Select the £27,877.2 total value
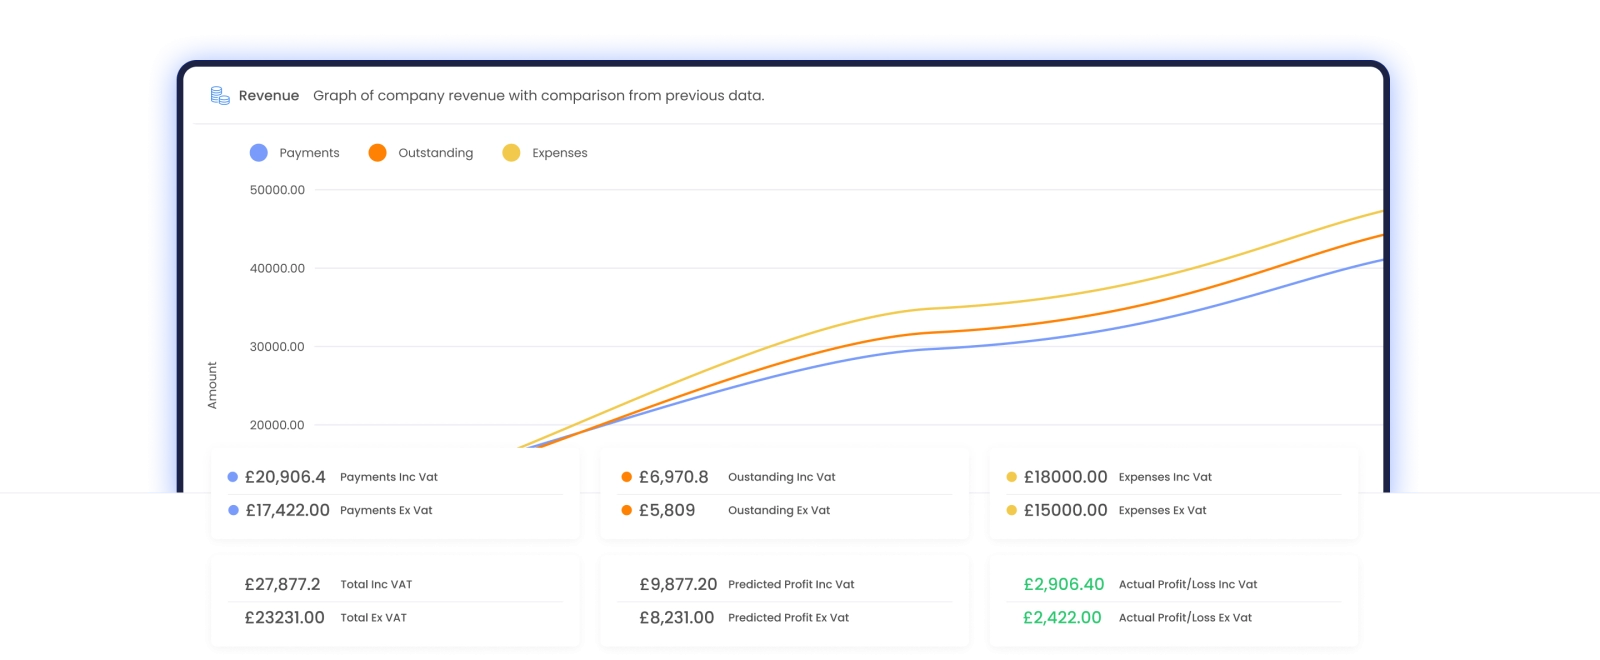The height and width of the screenshot is (660, 1600). (x=282, y=584)
